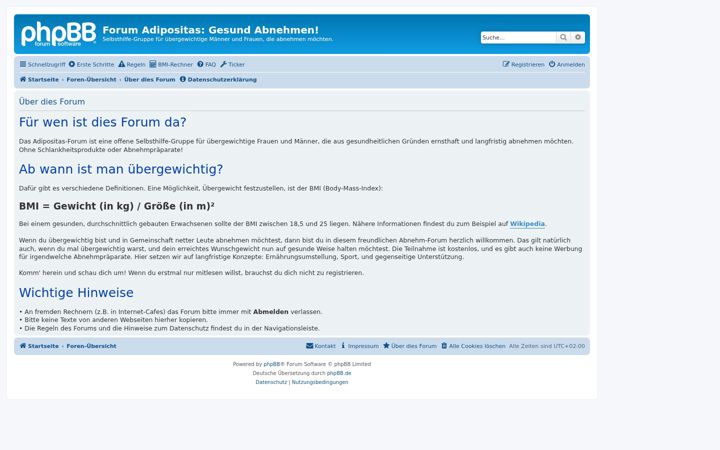Viewport: 720px width, 450px height.
Task: Open Foren-Übersicht in footer bar
Action: click(x=91, y=346)
